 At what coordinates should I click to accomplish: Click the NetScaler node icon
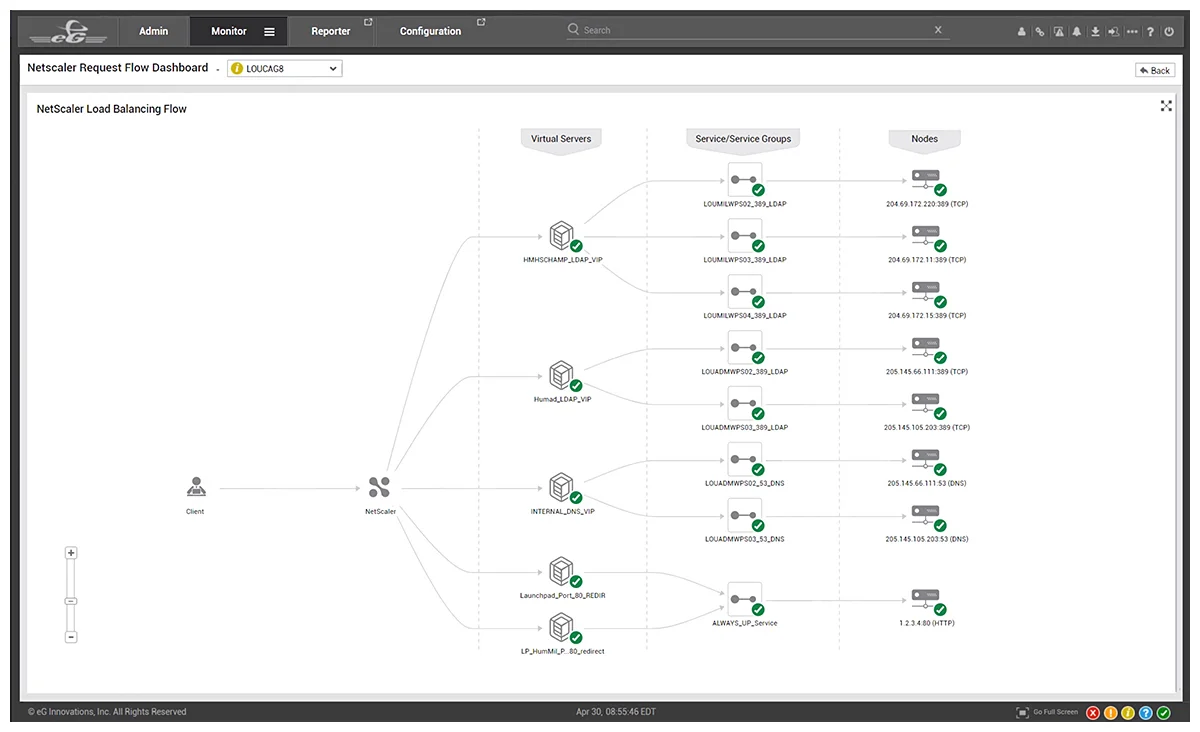pyautogui.click(x=379, y=488)
